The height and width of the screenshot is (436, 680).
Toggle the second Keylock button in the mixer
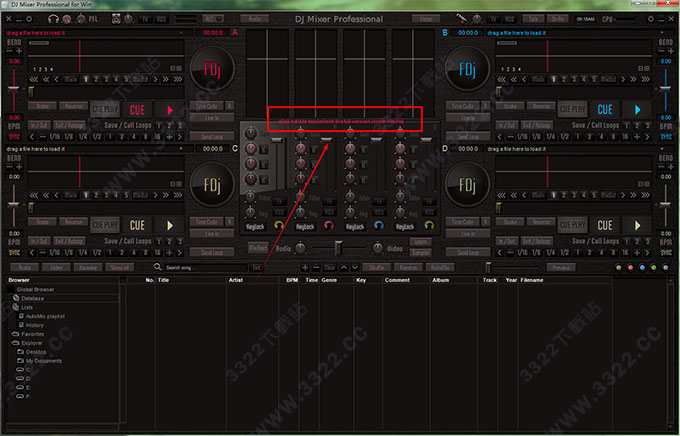(x=305, y=226)
